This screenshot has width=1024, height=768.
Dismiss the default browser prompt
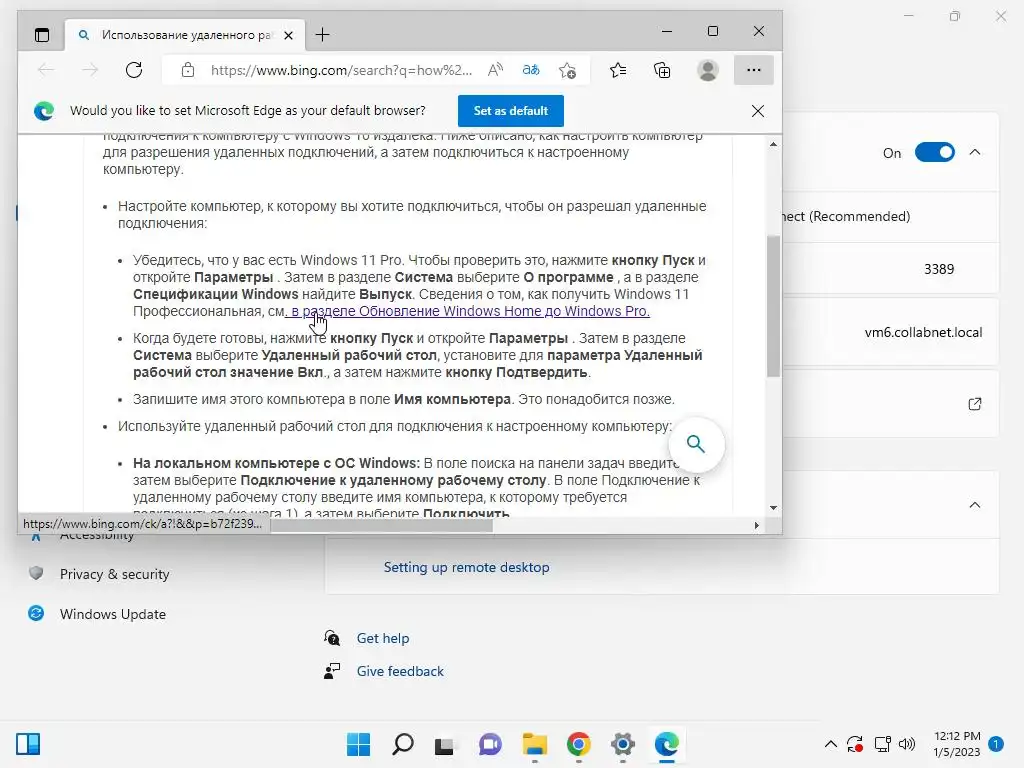click(x=758, y=111)
